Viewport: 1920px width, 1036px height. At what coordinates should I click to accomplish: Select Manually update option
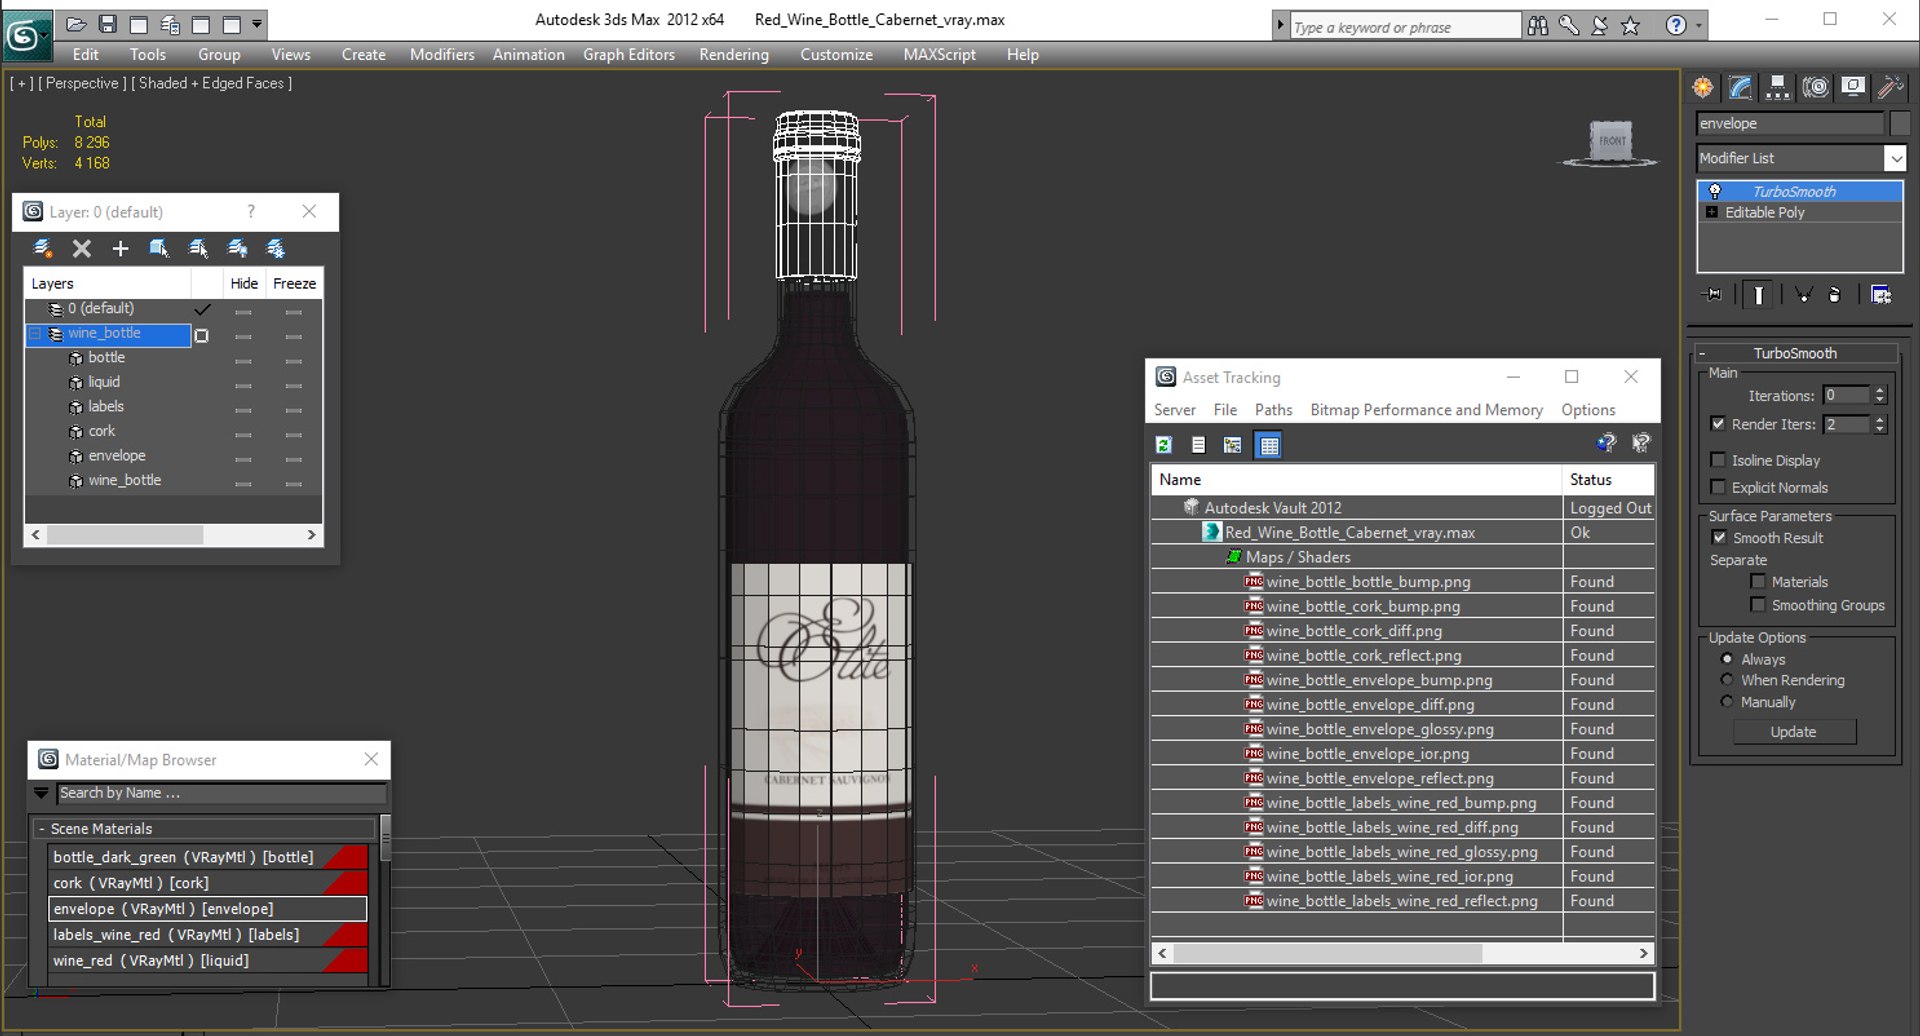click(x=1726, y=702)
